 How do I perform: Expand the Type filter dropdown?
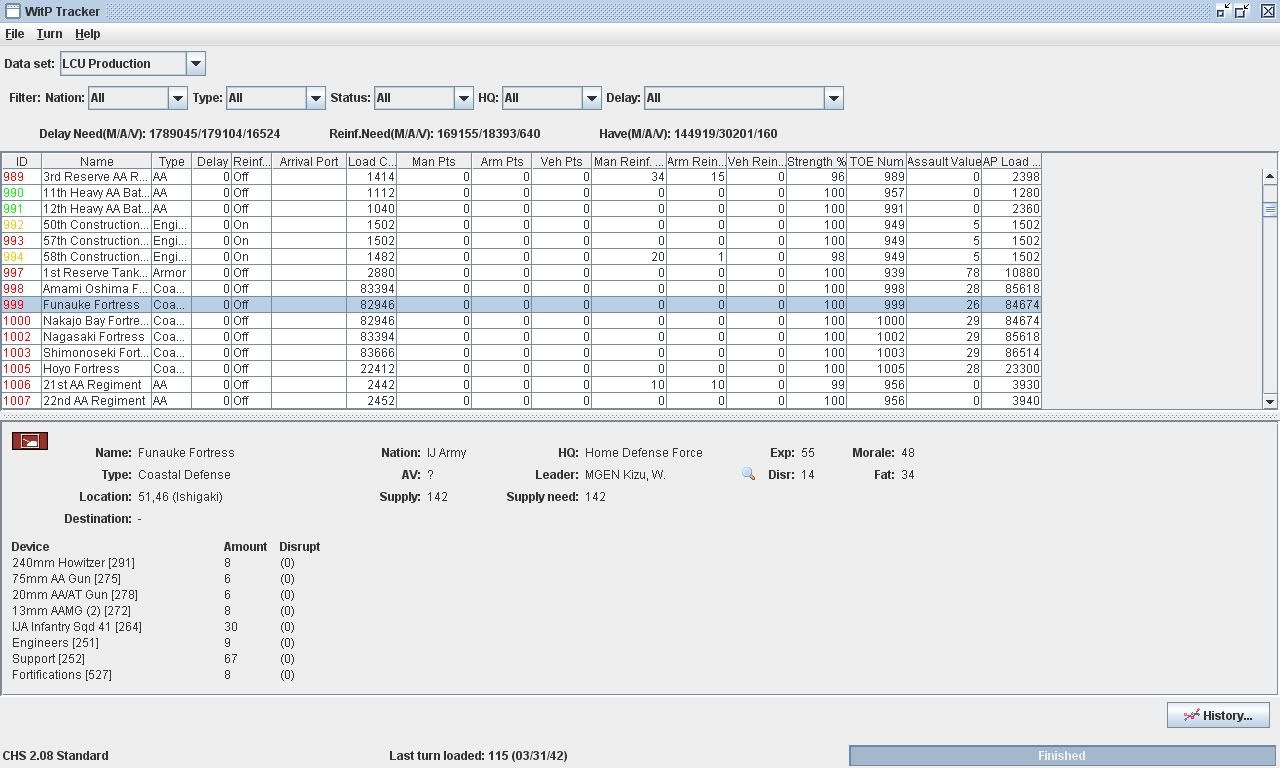[316, 98]
